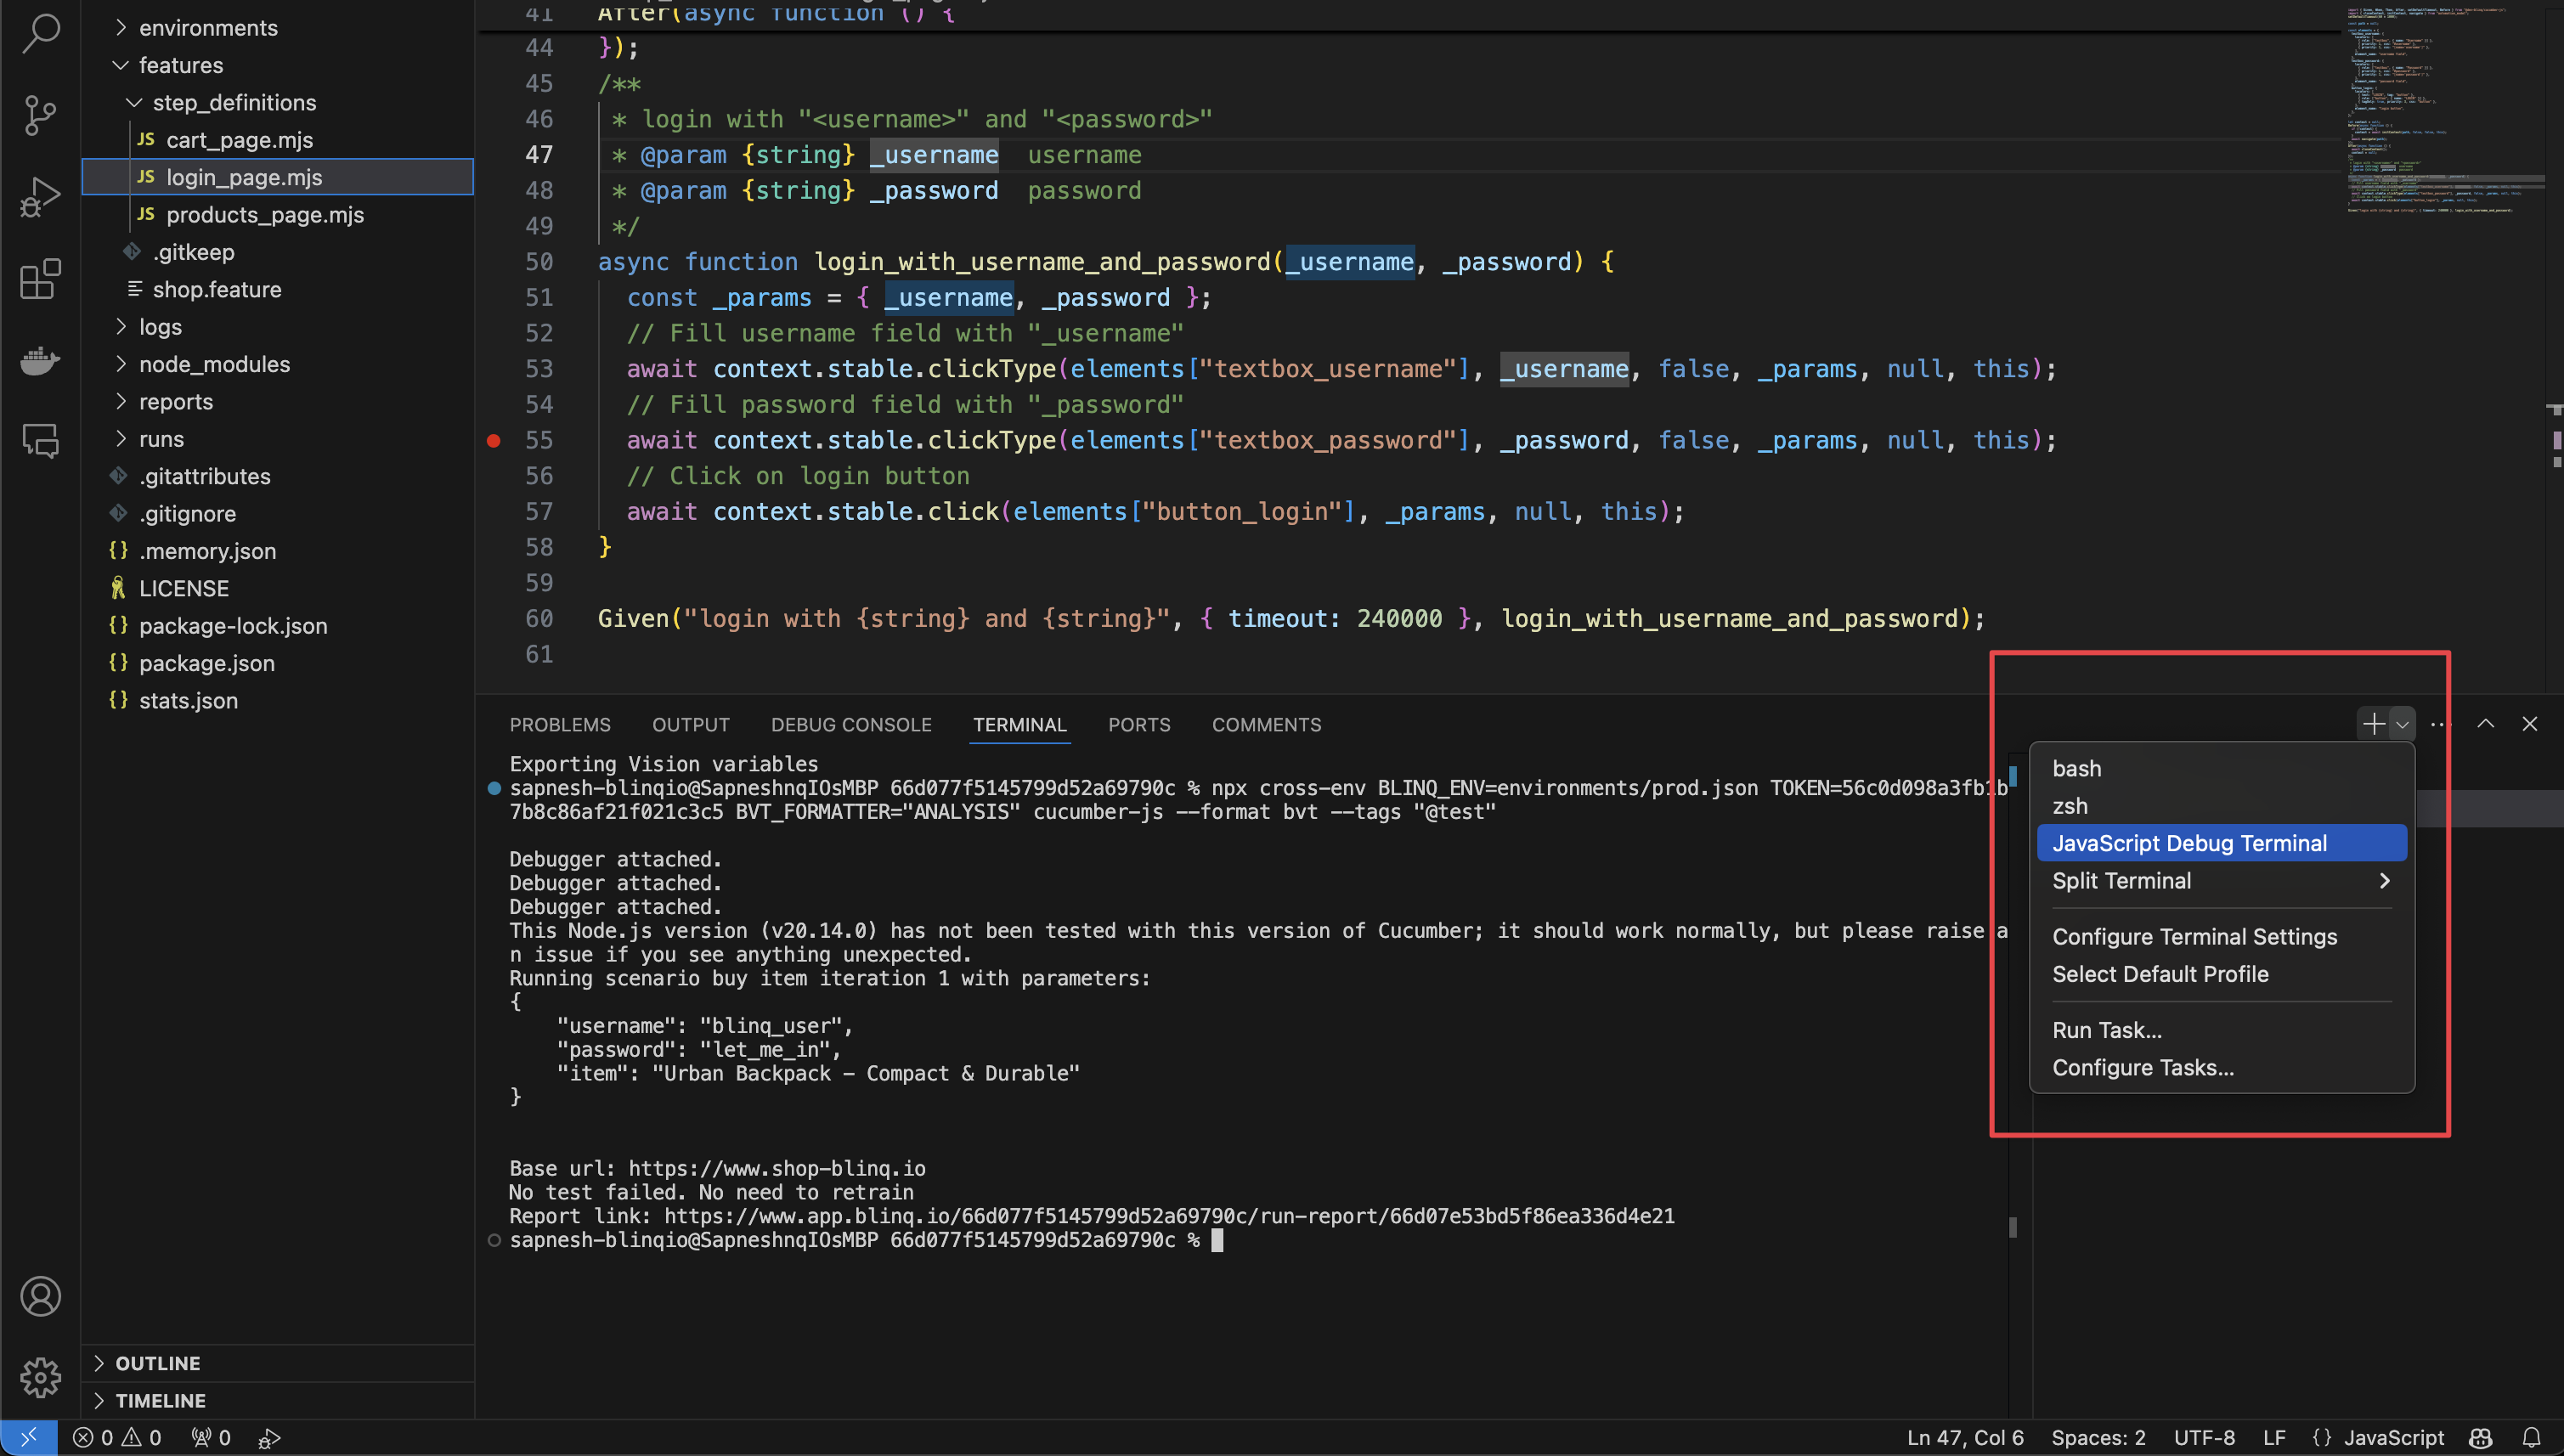This screenshot has height=1456, width=2564.
Task: Open the Extensions view
Action: click(40, 279)
